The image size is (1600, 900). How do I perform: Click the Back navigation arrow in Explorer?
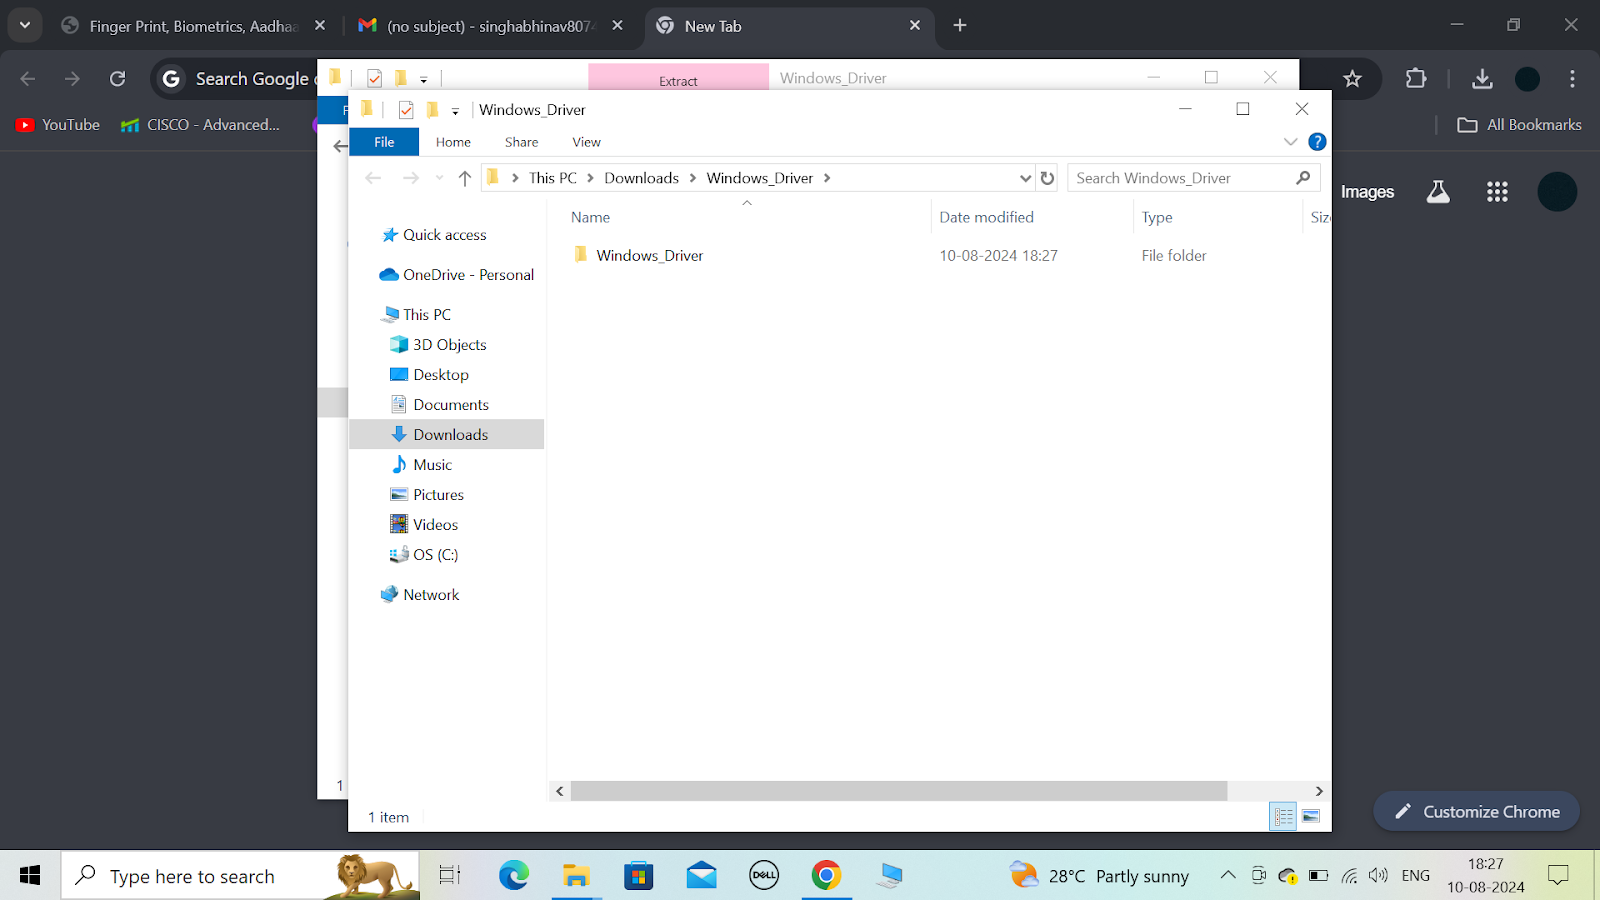tap(373, 178)
